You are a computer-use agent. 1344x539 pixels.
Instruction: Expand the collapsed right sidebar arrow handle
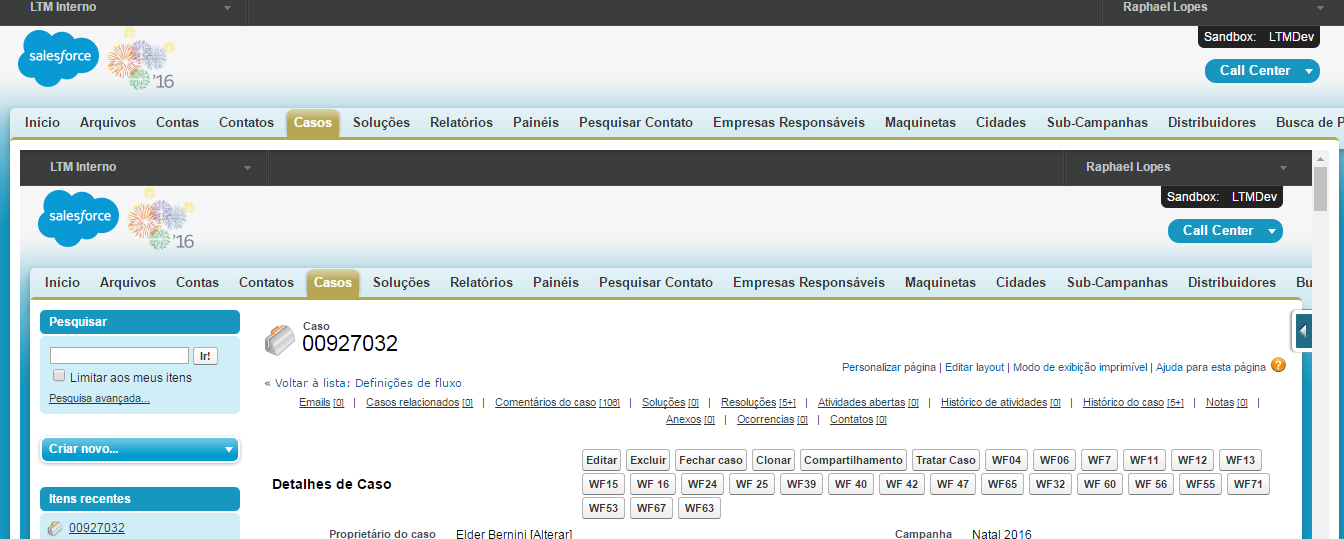click(x=1303, y=330)
